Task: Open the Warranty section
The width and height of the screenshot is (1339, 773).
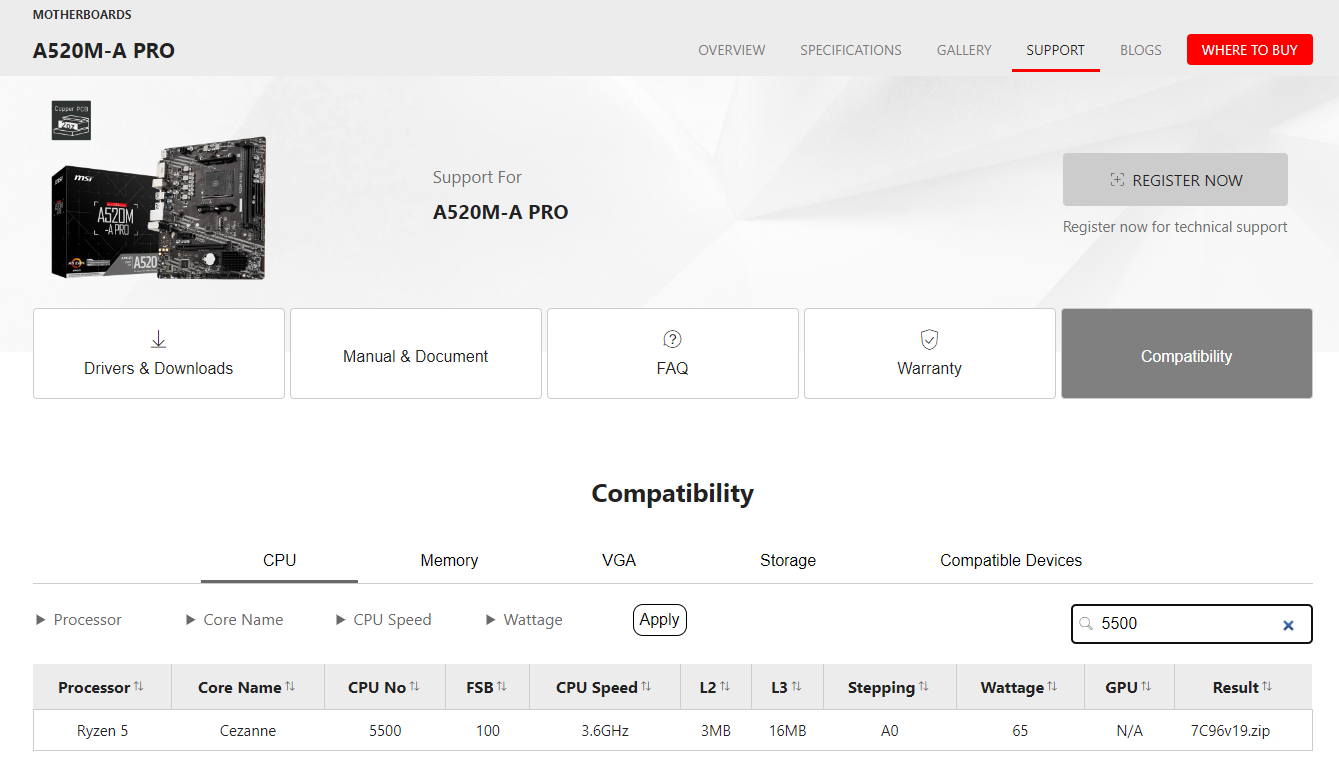Action: 930,354
